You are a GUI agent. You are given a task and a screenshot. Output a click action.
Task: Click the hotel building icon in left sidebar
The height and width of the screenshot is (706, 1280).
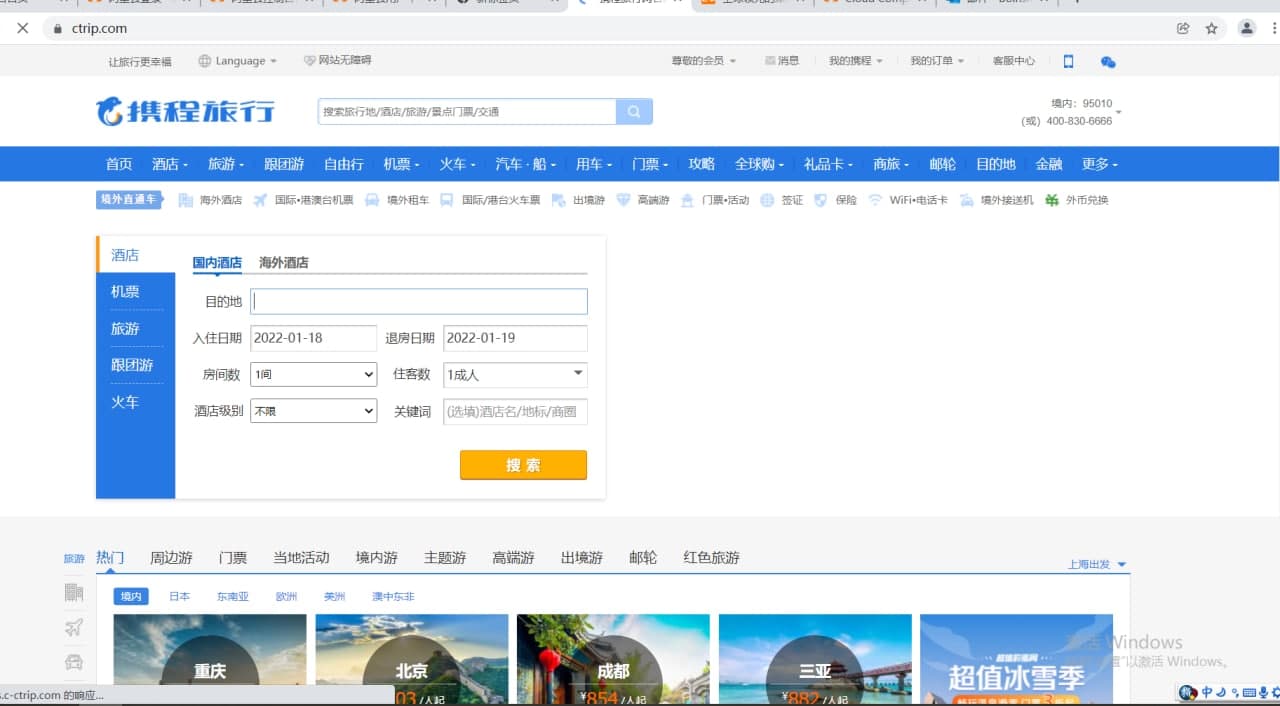coord(74,592)
